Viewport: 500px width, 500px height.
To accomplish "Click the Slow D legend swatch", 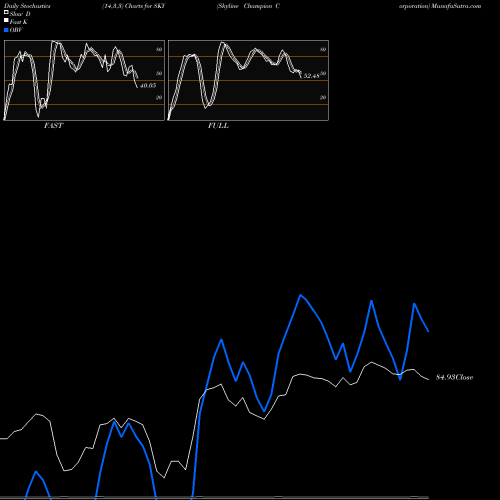I will (x=6, y=13).
